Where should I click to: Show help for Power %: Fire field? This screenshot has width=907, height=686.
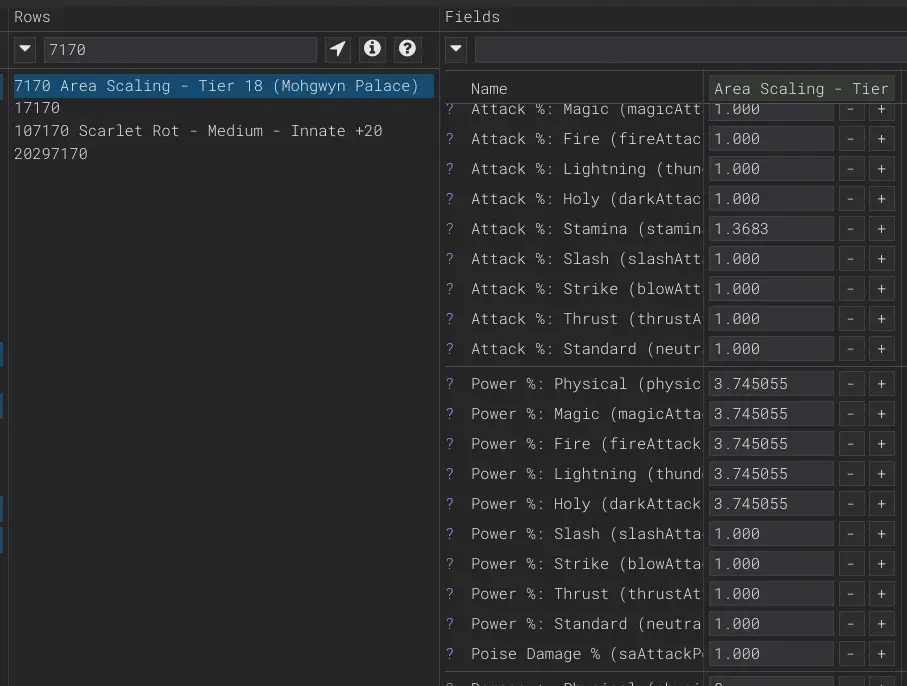pyautogui.click(x=450, y=444)
